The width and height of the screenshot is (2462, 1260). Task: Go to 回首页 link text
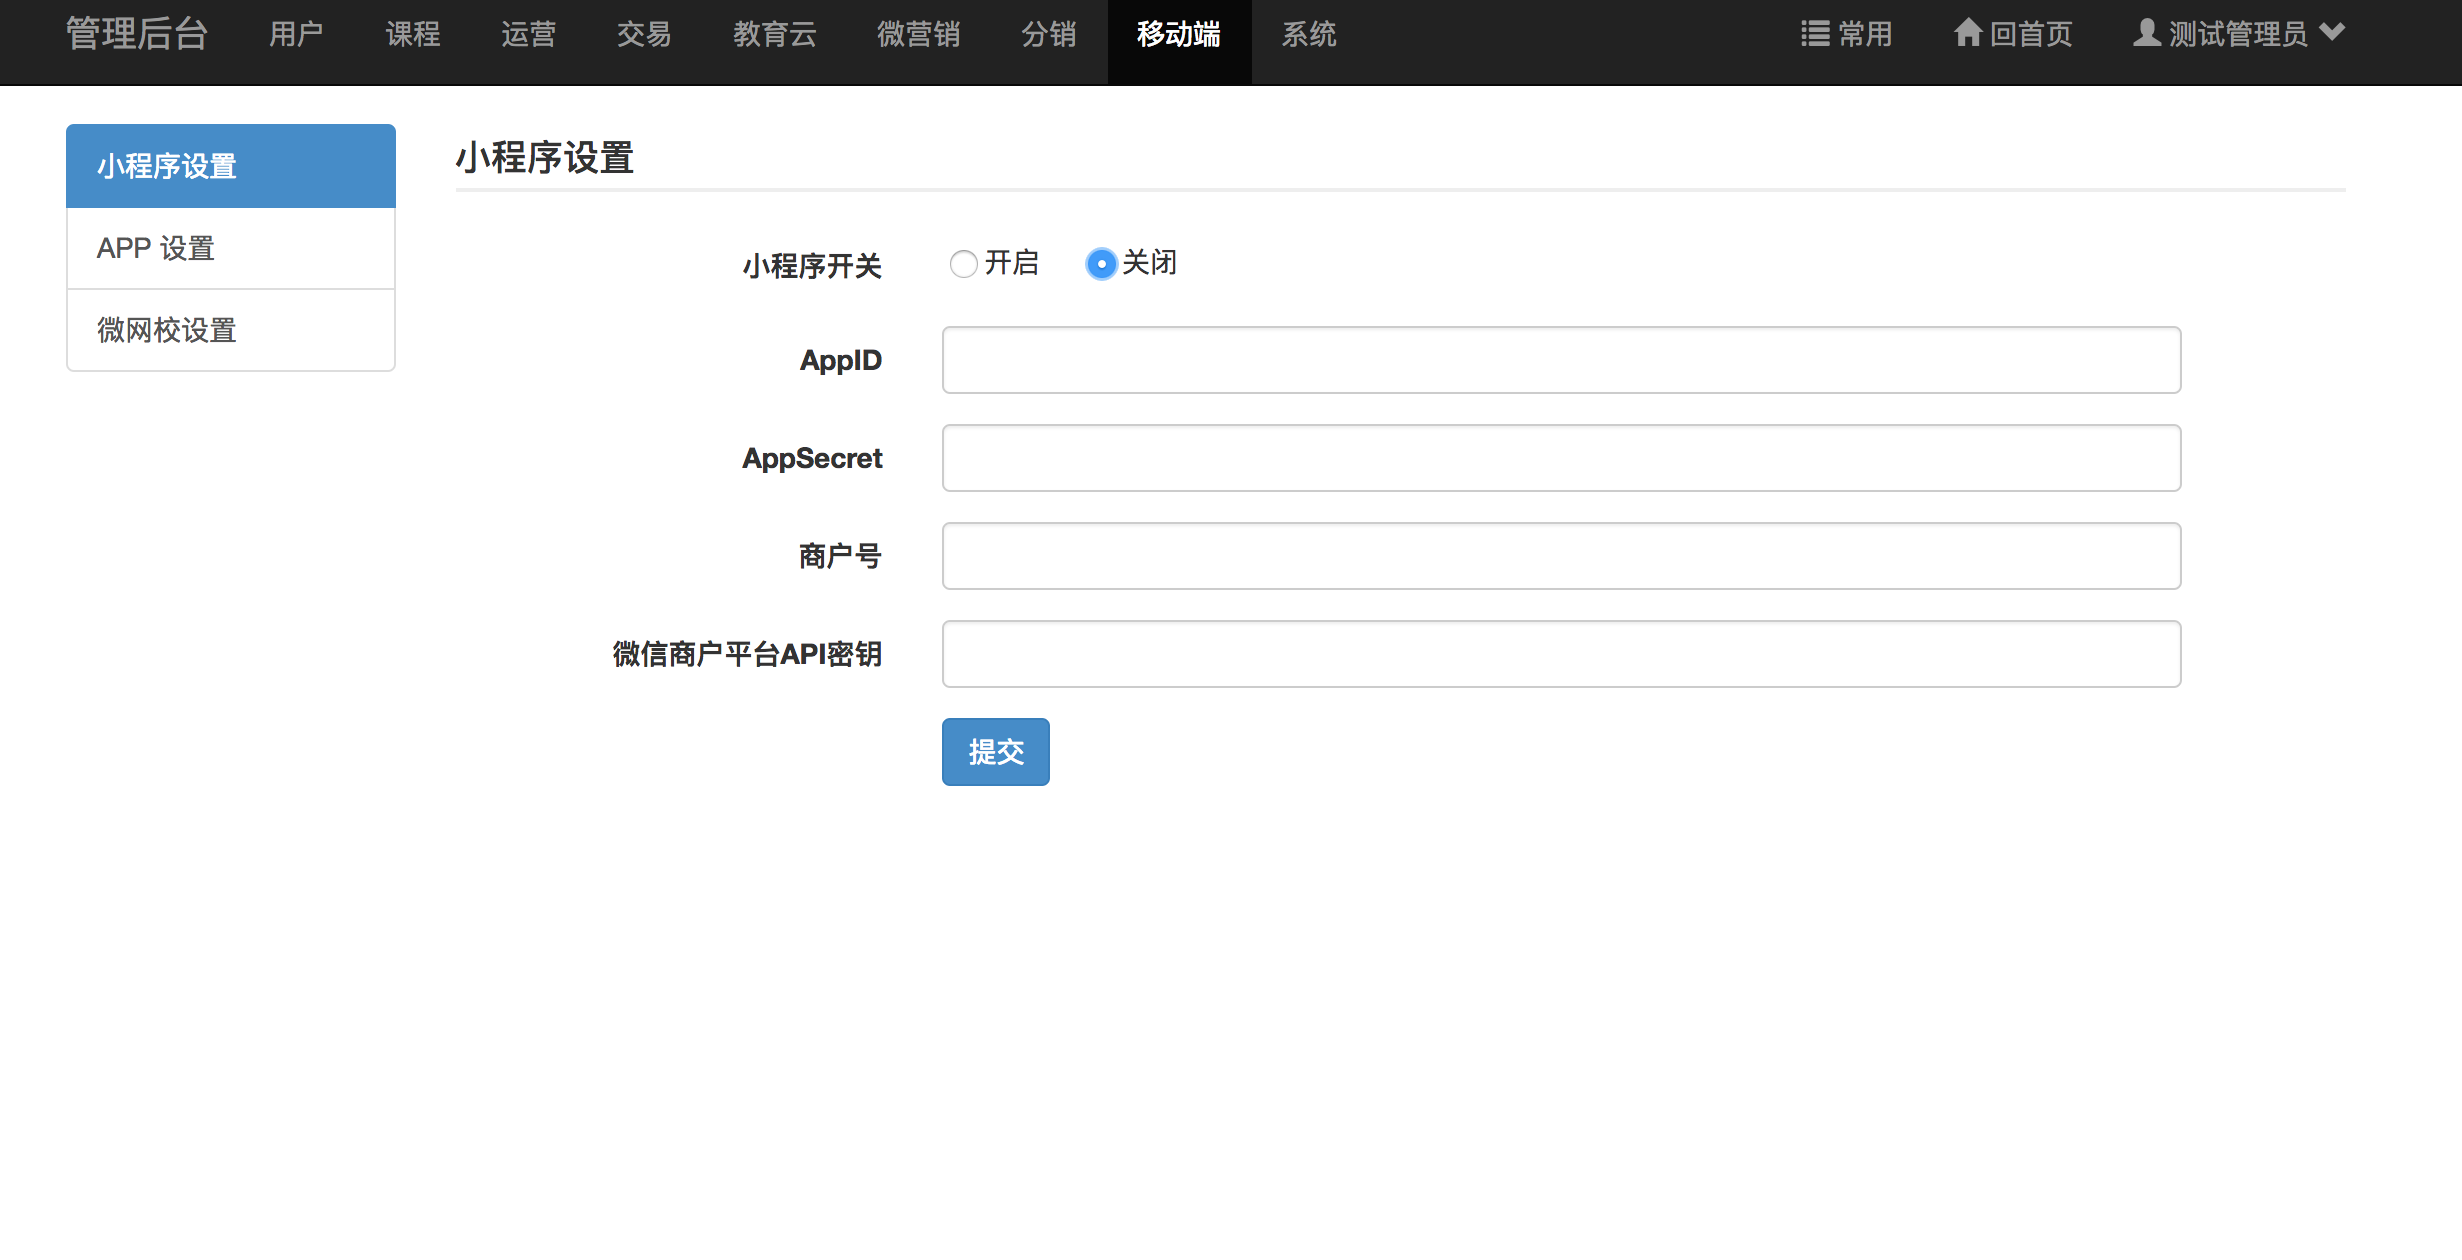[x=2031, y=34]
